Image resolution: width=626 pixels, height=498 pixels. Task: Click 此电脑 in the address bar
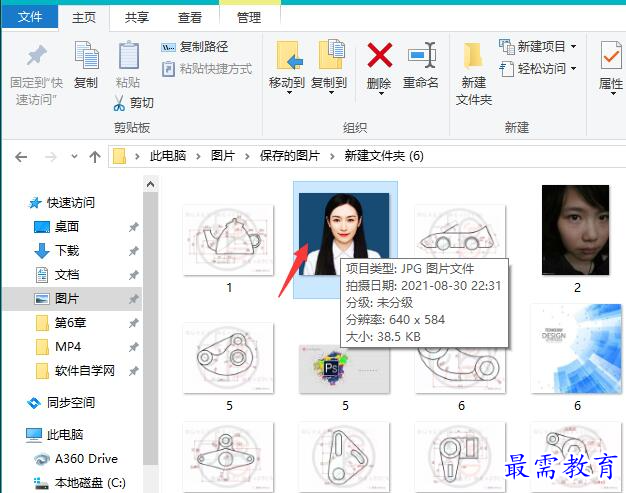tap(168, 156)
